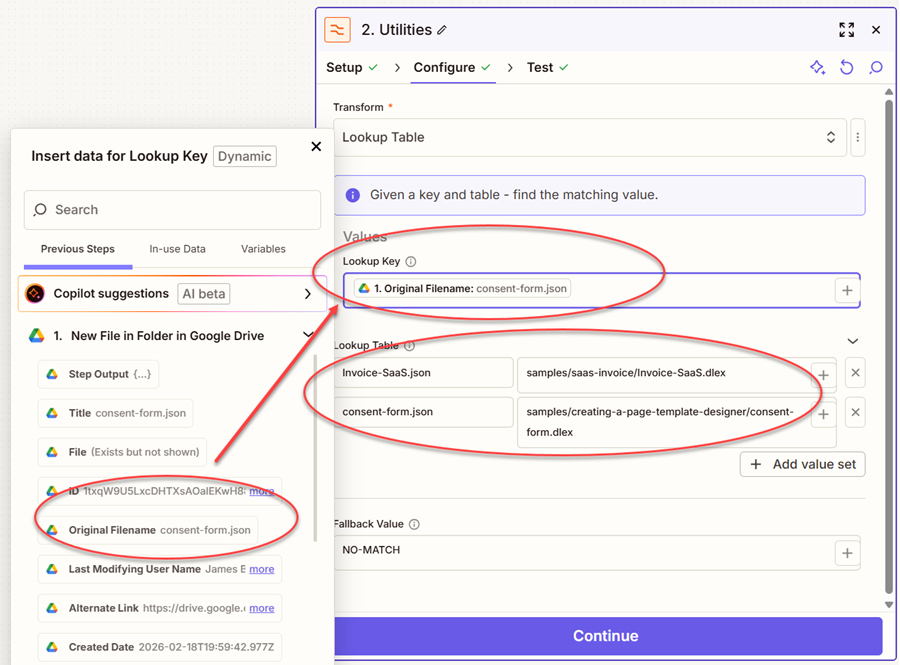Collapse the New File in Folder step
Screen dimensions: 900x665
click(x=308, y=336)
